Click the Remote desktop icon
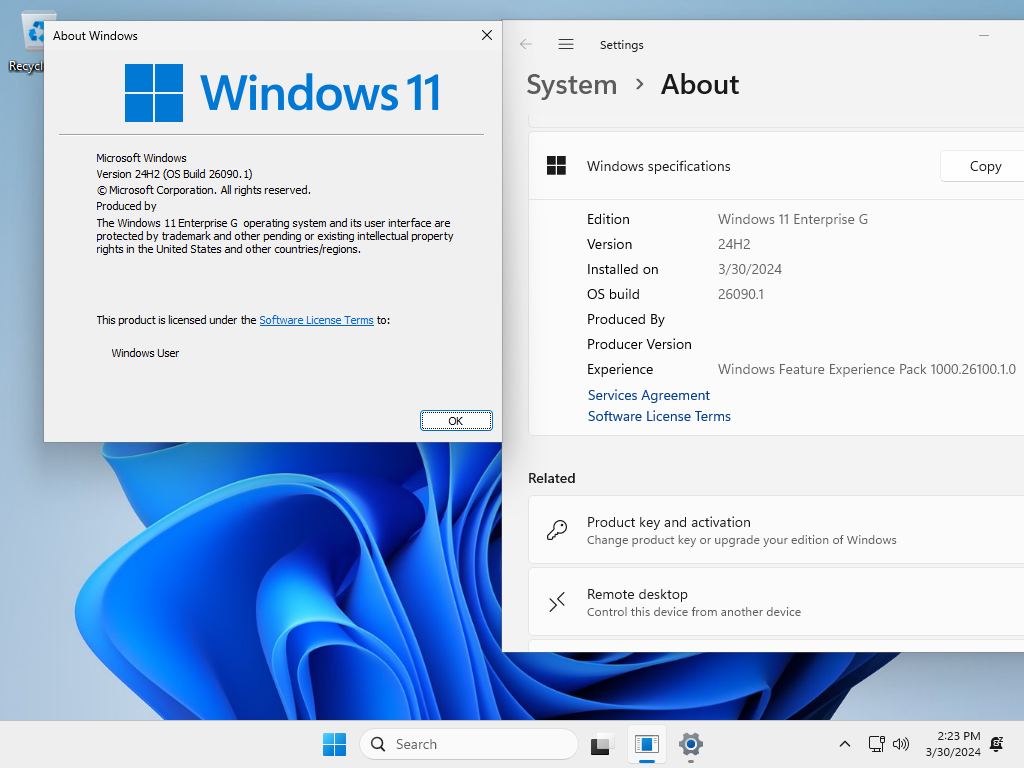Image resolution: width=1024 pixels, height=768 pixels. 556,601
